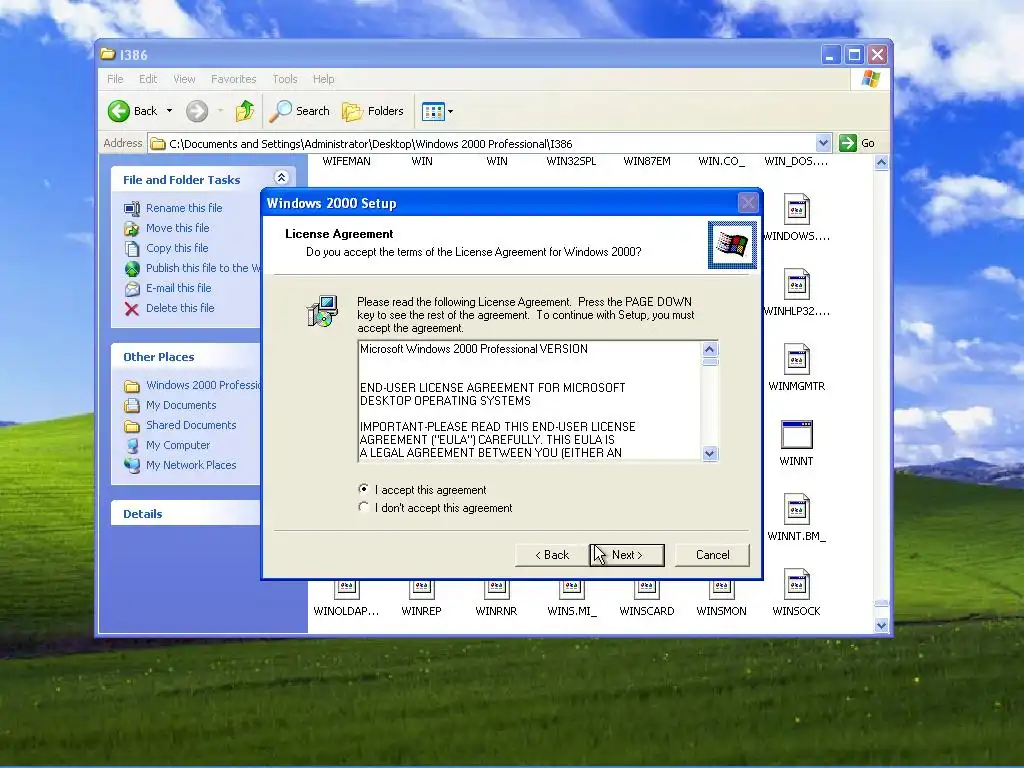Open the Views dropdown arrow
Screen dimensions: 1024x768
pos(450,112)
